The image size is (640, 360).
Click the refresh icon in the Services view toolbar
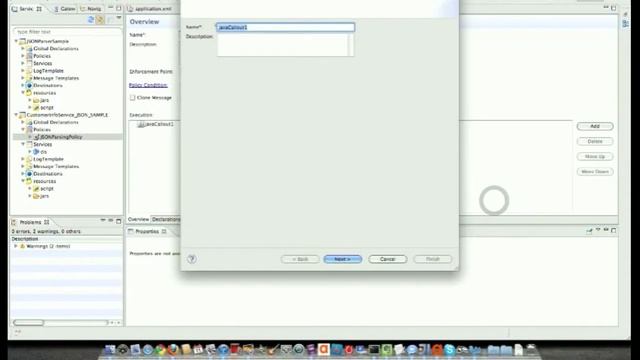coord(91,19)
